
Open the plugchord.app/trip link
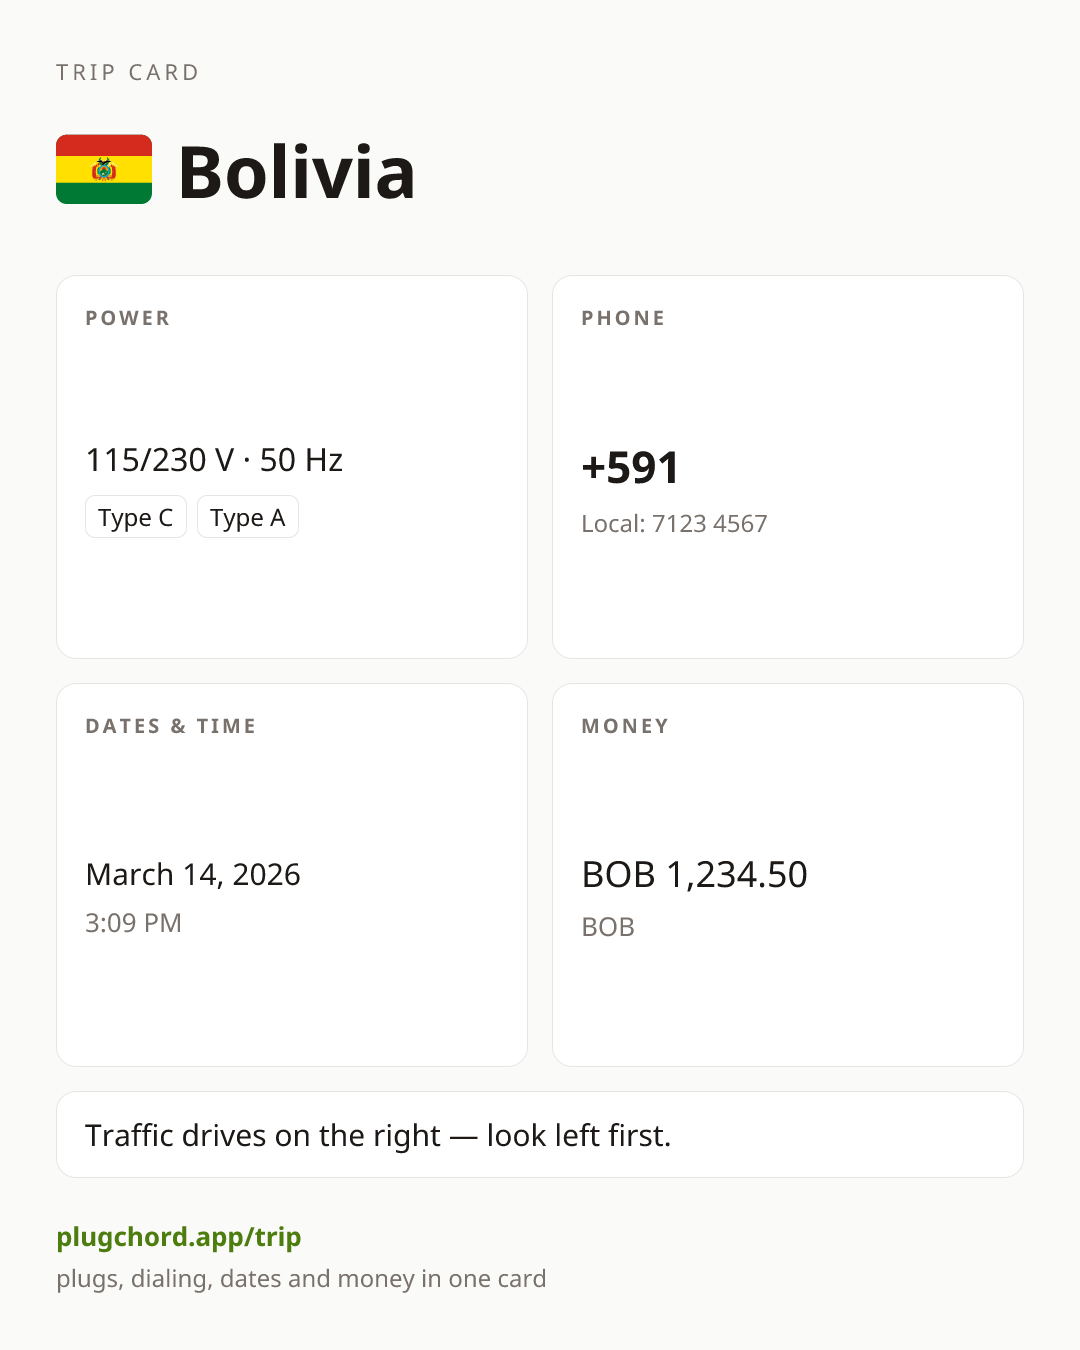(x=179, y=1237)
